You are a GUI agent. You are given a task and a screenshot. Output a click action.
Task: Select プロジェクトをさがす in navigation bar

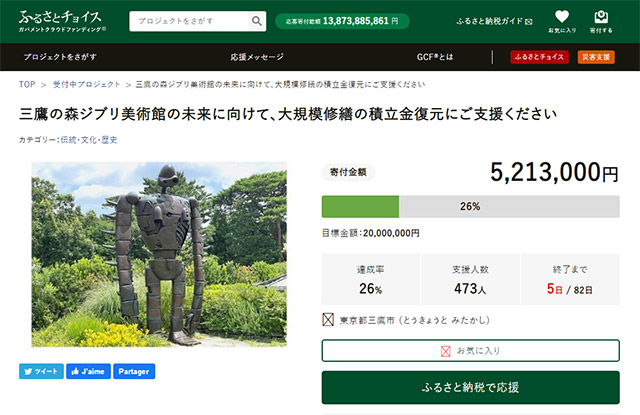(x=60, y=57)
